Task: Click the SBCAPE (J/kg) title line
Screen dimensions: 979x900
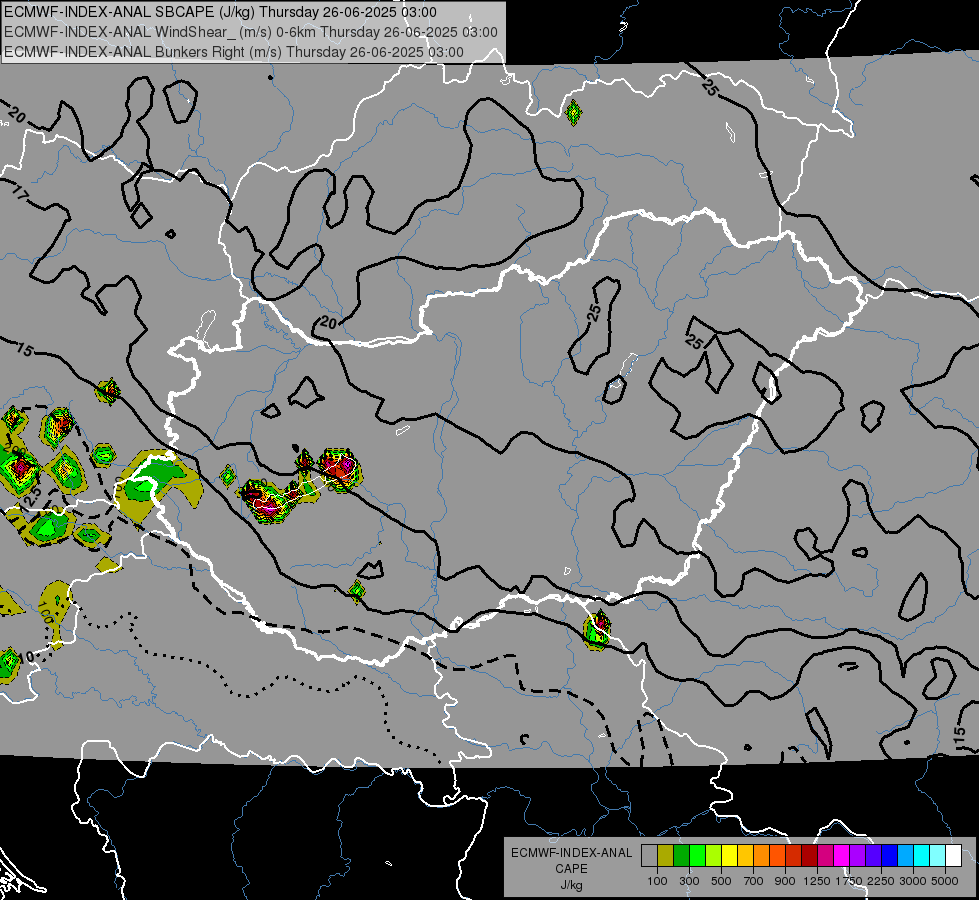Action: pyautogui.click(x=220, y=12)
